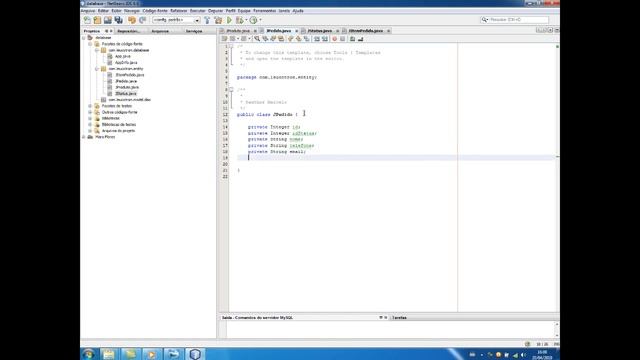Expand Arquivos do projeto node
The height and width of the screenshot is (360, 640).
tap(90, 131)
